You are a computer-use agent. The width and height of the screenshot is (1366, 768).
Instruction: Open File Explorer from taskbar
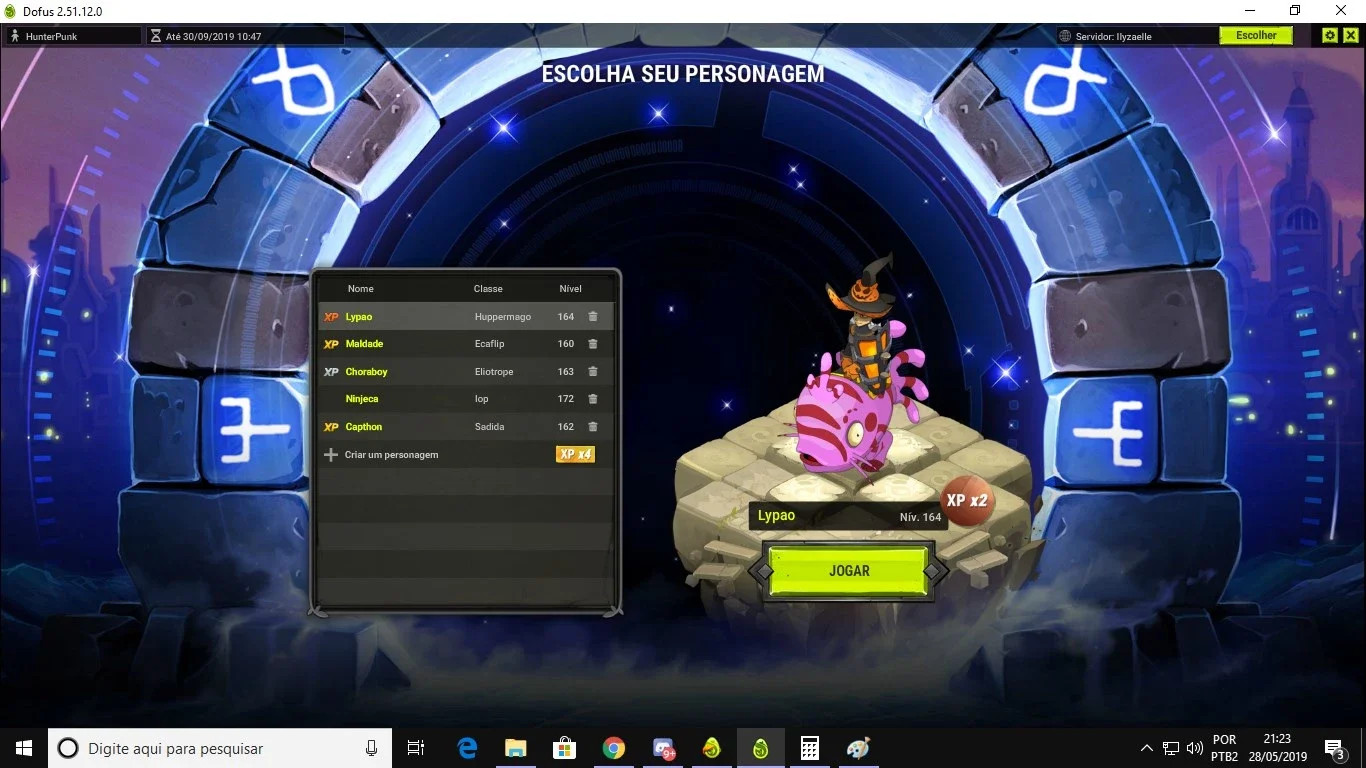[x=516, y=748]
